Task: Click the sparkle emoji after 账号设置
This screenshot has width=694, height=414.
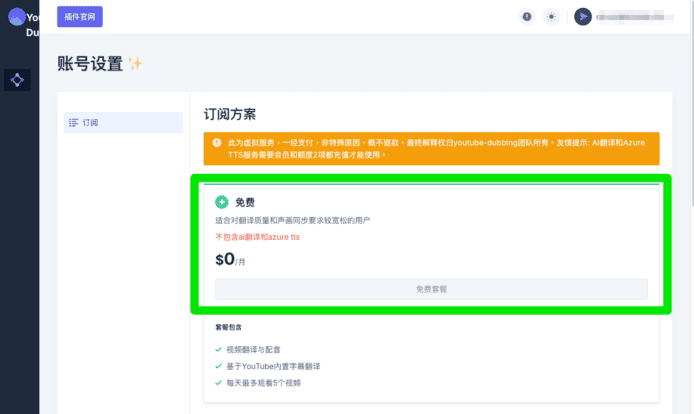Action: (135, 64)
